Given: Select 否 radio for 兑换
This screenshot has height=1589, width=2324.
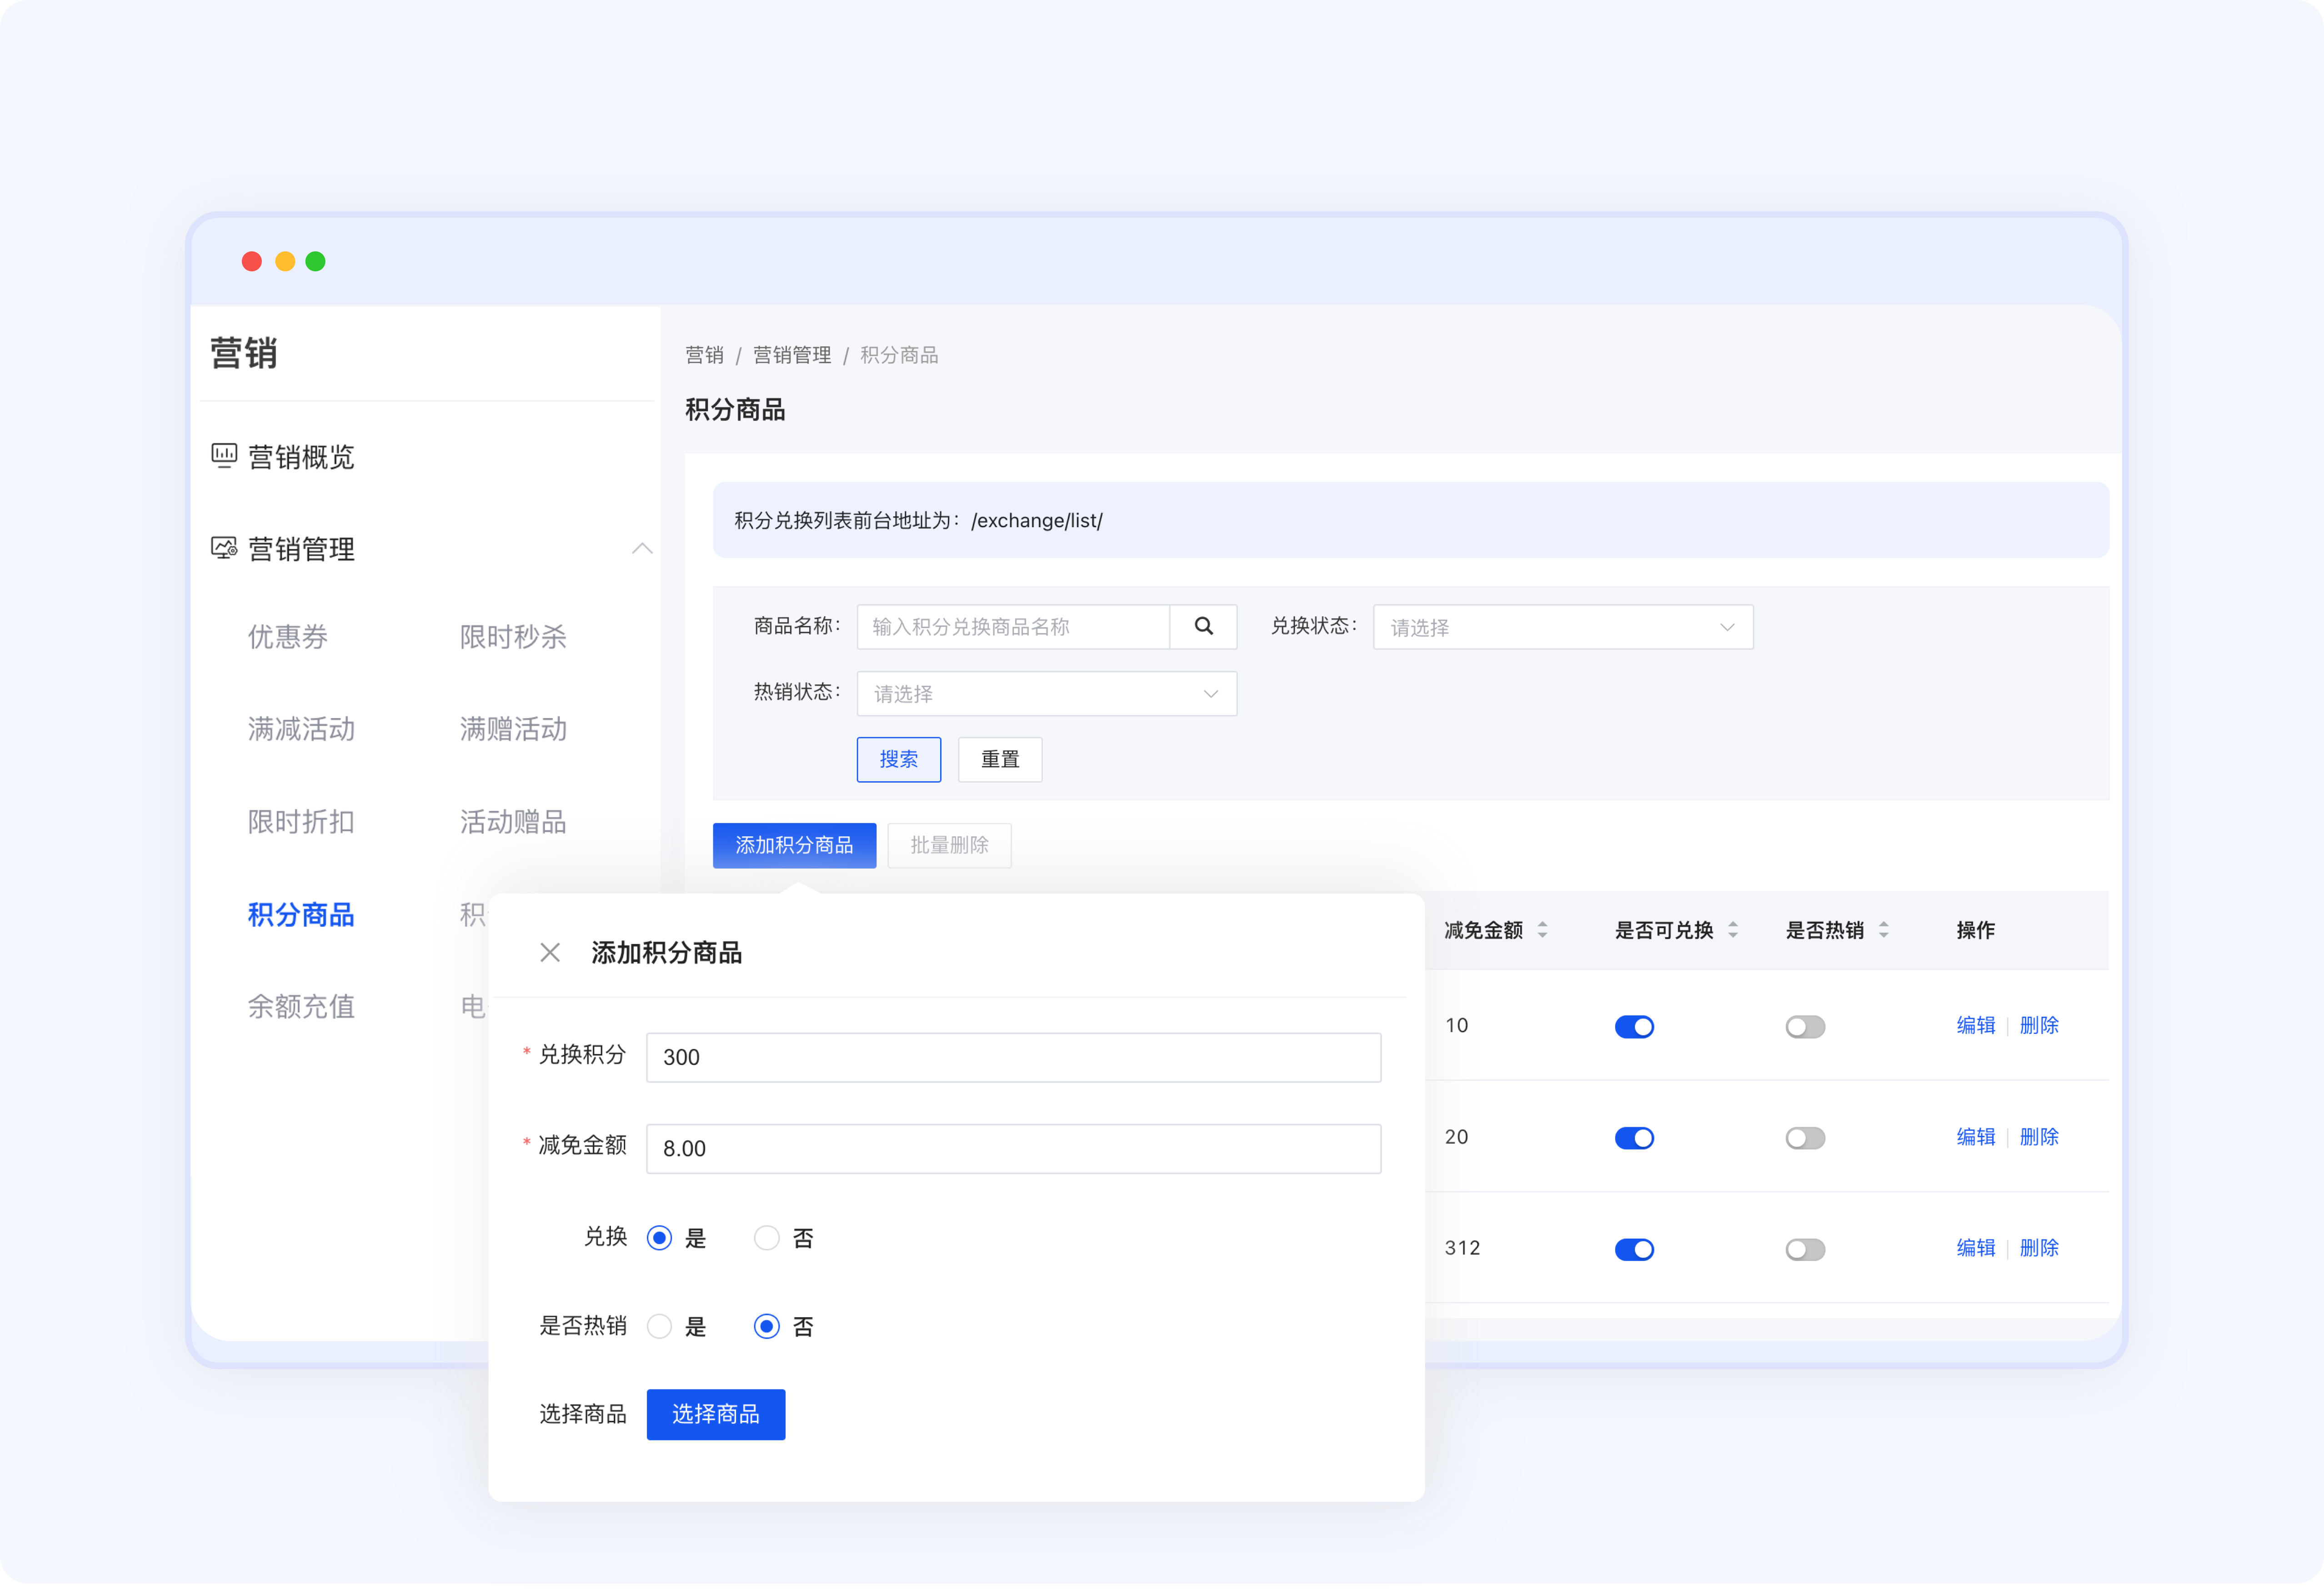Looking at the screenshot, I should click(766, 1238).
